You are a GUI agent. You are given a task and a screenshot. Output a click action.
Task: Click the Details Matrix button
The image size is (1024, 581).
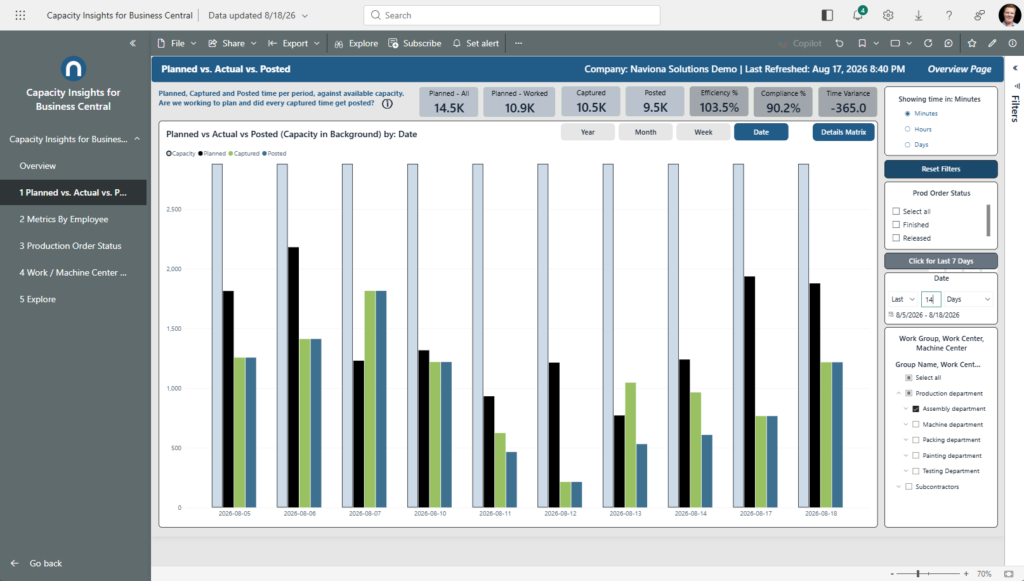(843, 132)
